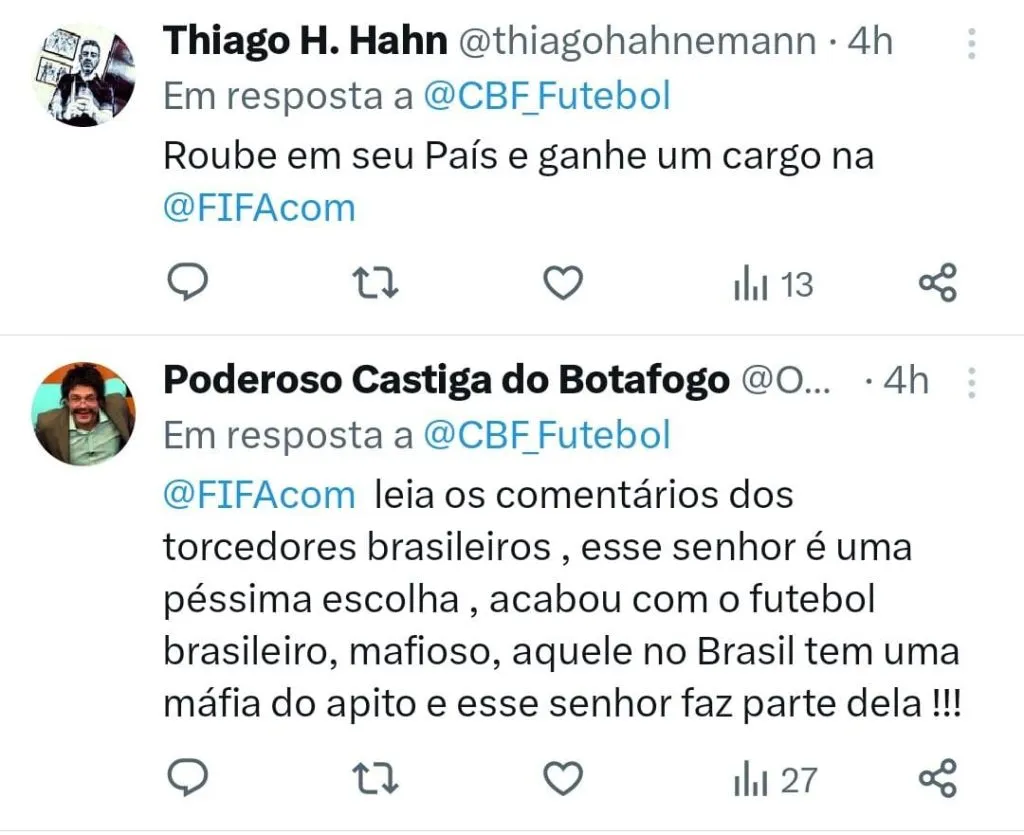Reply to Poderoso Castiga do Botafogo's tweet
The width and height of the screenshot is (1024, 835).
[x=185, y=778]
